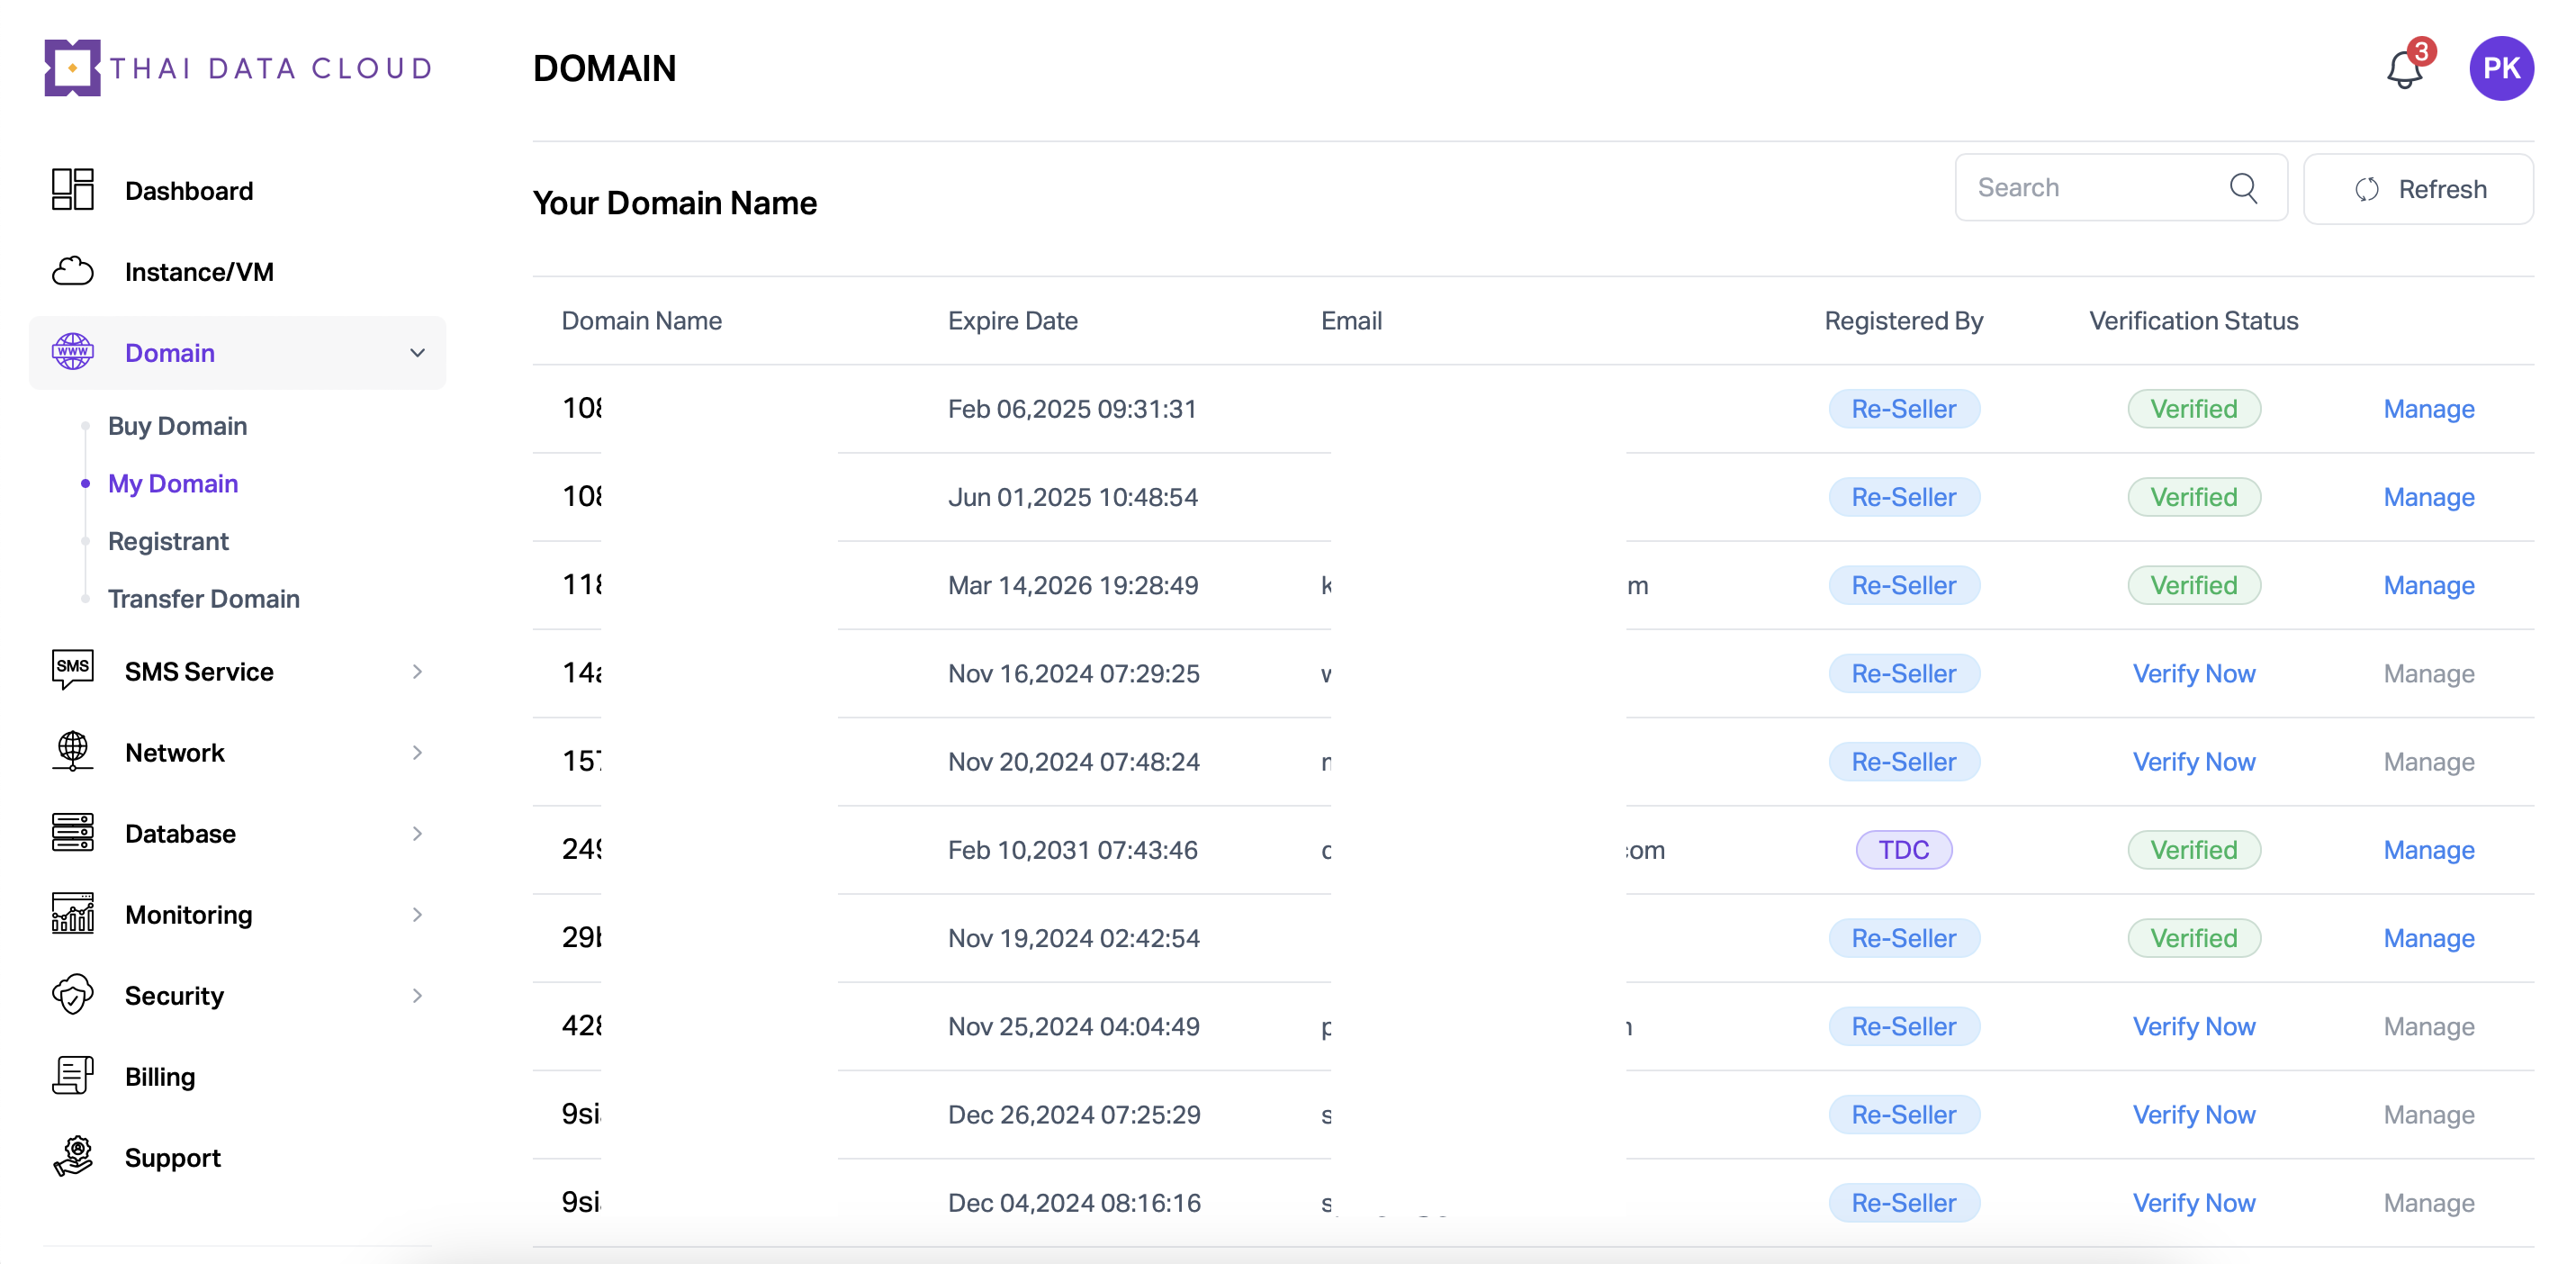The width and height of the screenshot is (2576, 1264).
Task: Click the date Dec 26,2024 07:25:29
Action: click(x=1073, y=1115)
